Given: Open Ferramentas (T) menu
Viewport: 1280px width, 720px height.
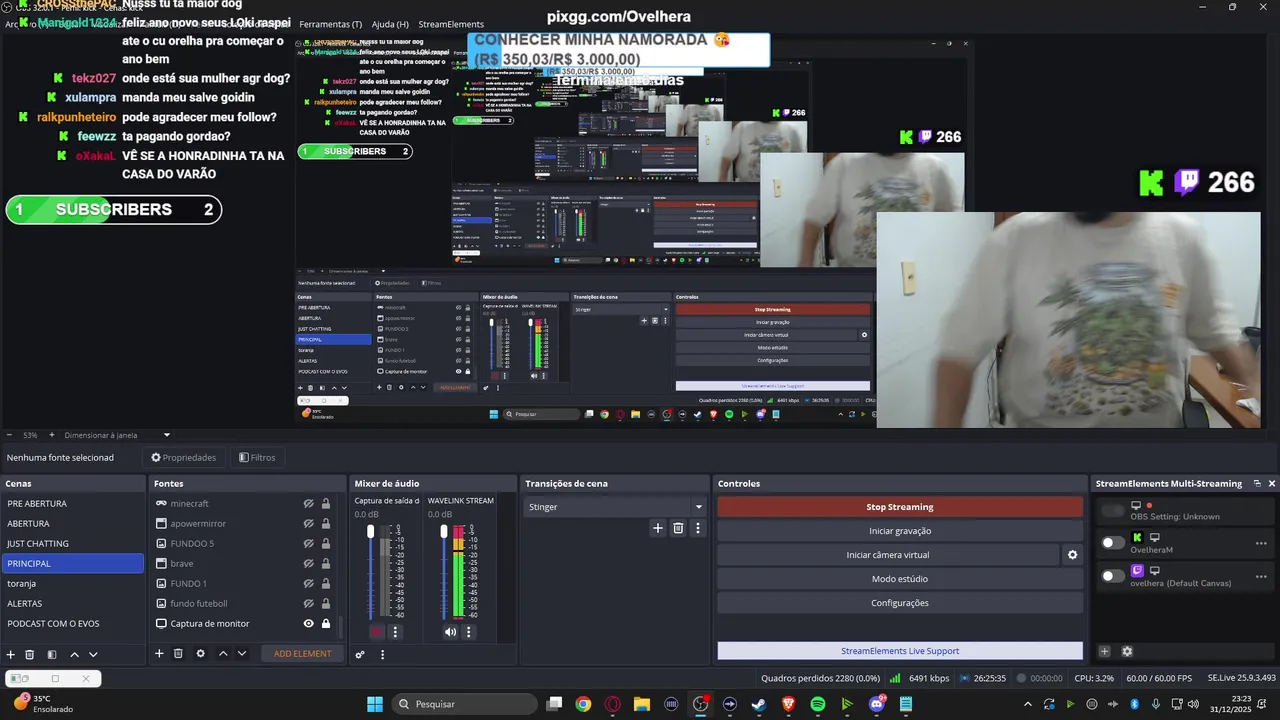Looking at the screenshot, I should pos(330,24).
